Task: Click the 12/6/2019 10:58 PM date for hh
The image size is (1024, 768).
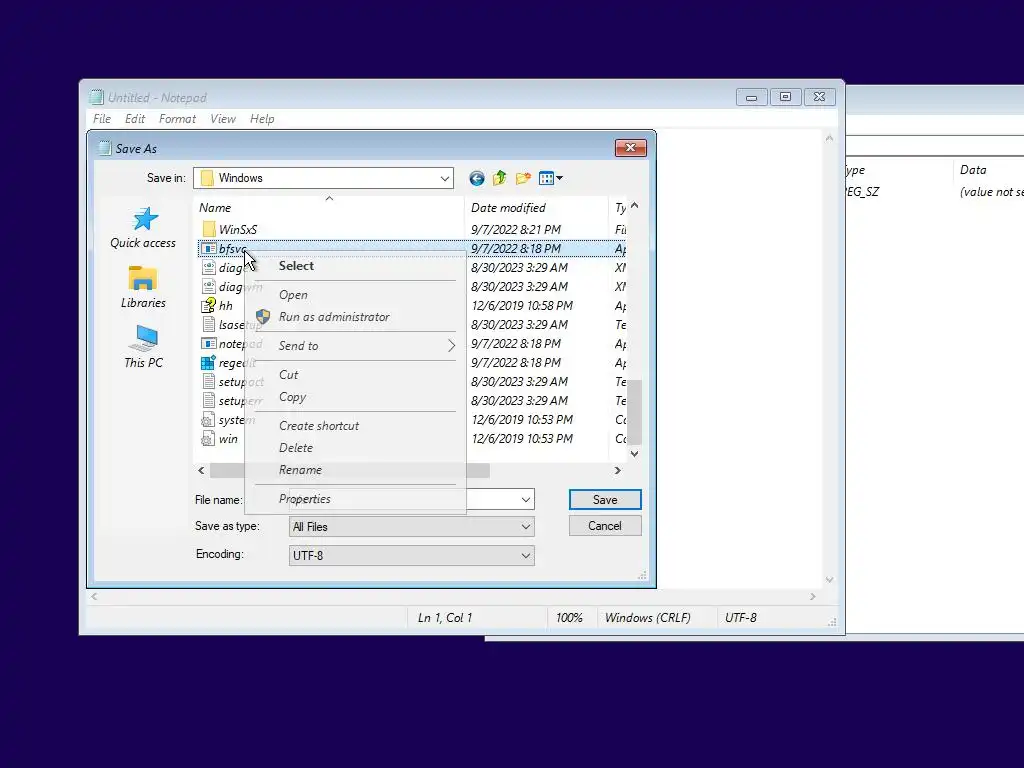Action: tap(522, 306)
